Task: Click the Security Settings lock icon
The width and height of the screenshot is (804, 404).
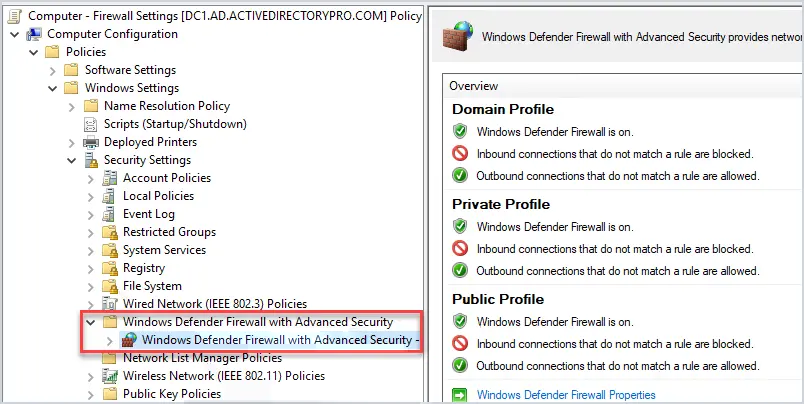Action: click(x=91, y=160)
